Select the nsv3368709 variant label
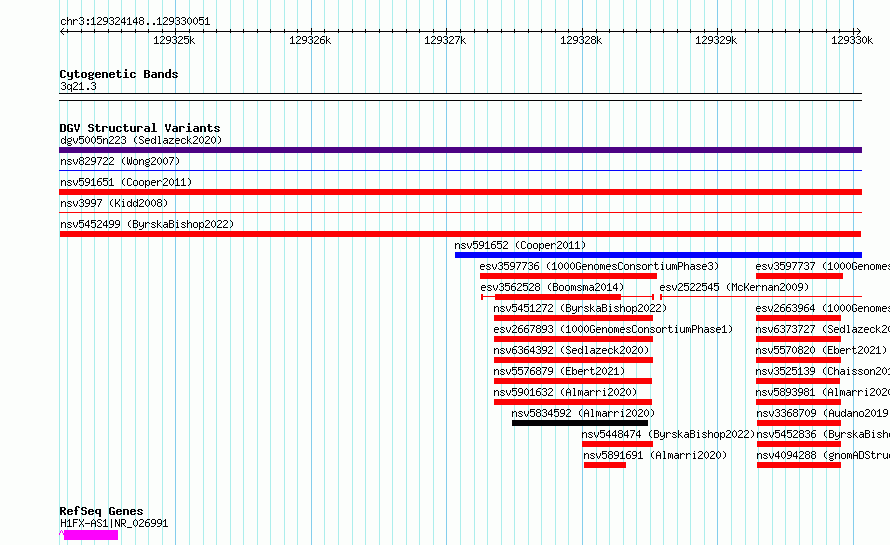The height and width of the screenshot is (545, 890). click(822, 413)
